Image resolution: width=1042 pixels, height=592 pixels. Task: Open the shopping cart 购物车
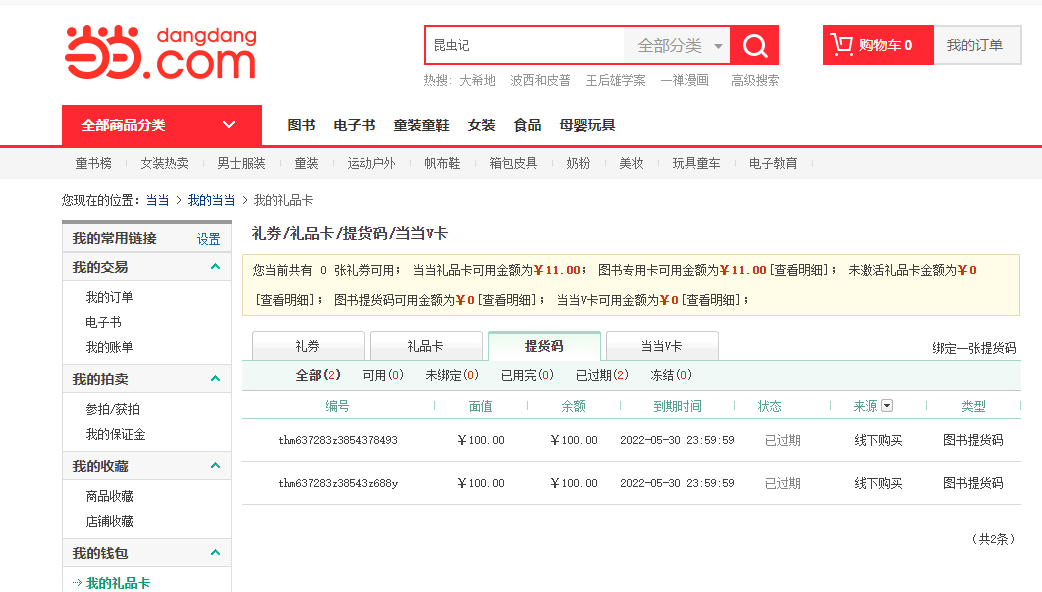(x=878, y=45)
